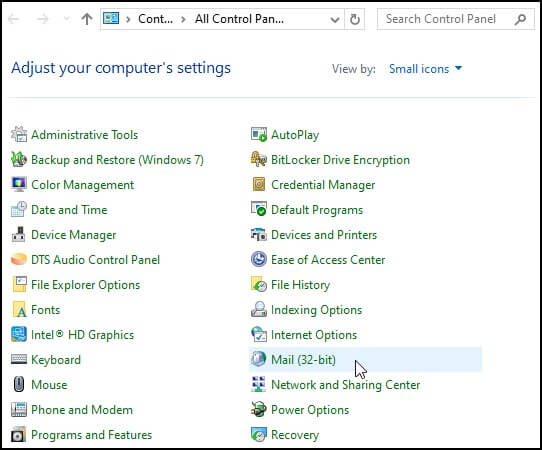The image size is (542, 450).
Task: Open the Credential Manager link text
Action: click(x=323, y=185)
